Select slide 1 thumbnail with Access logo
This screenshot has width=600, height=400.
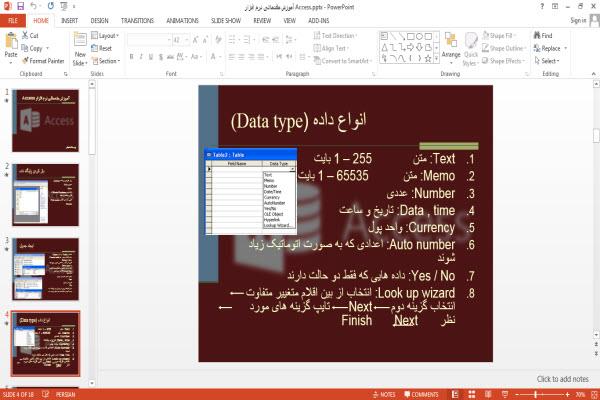[x=46, y=121]
